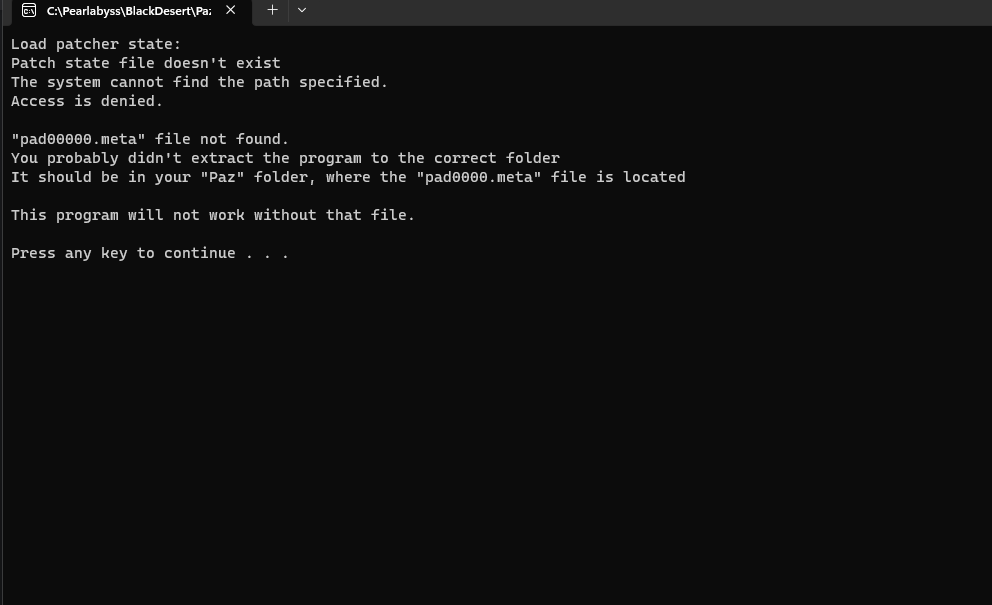Click the quoted "pad0000.meta" filename
The image size is (992, 605).
click(474, 177)
